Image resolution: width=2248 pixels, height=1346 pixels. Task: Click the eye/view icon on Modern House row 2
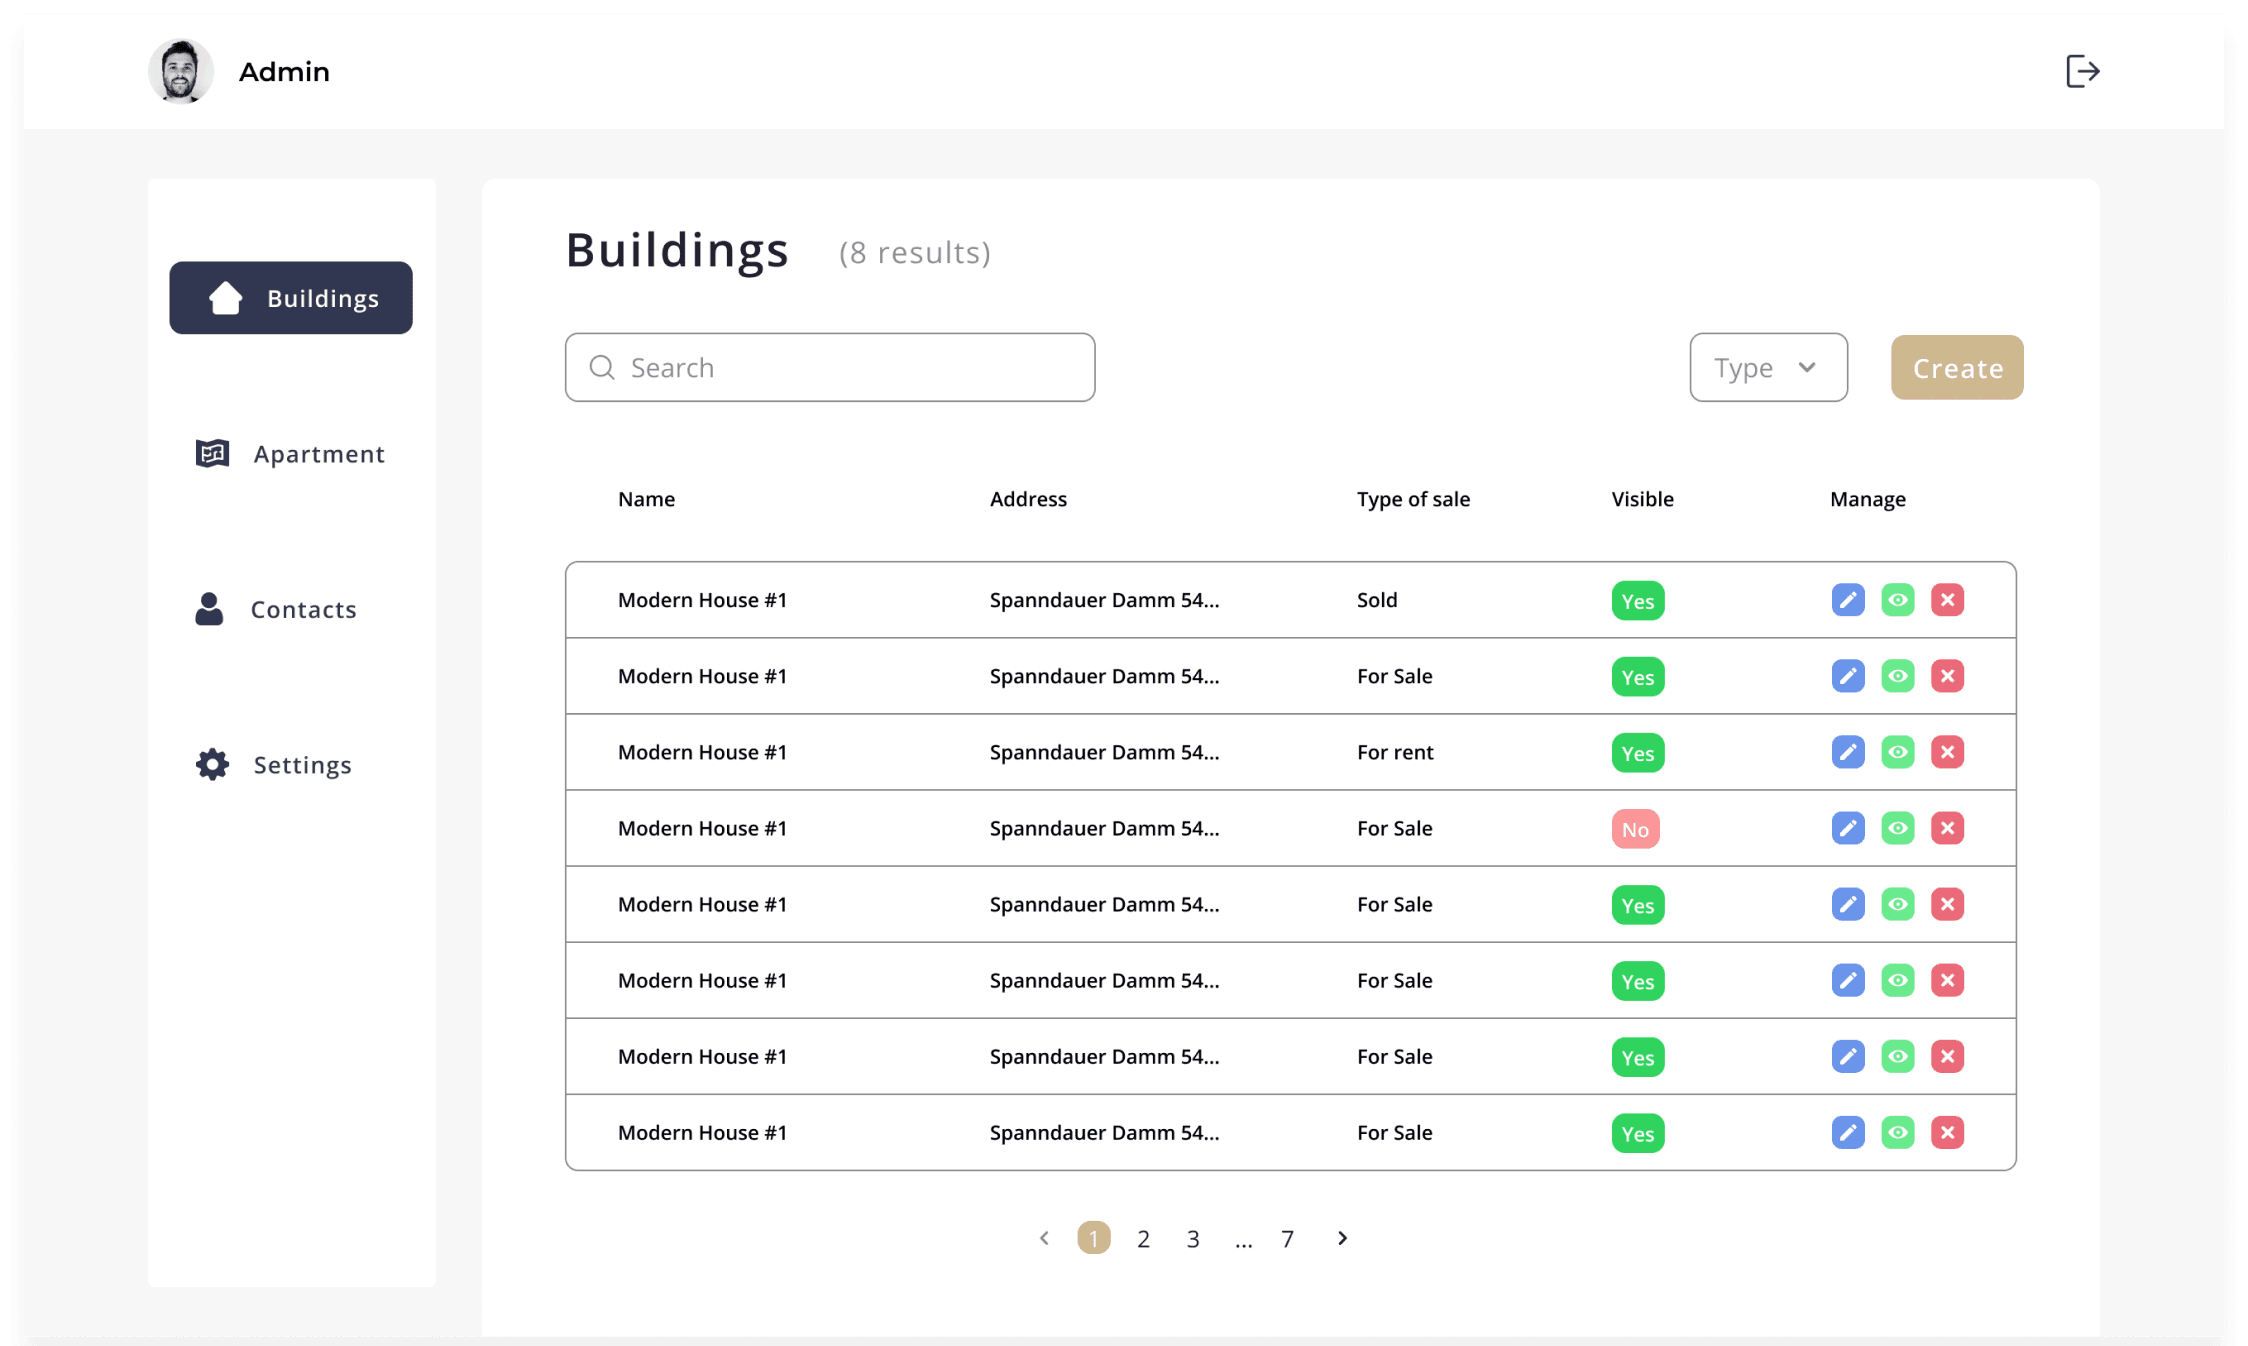tap(1897, 675)
